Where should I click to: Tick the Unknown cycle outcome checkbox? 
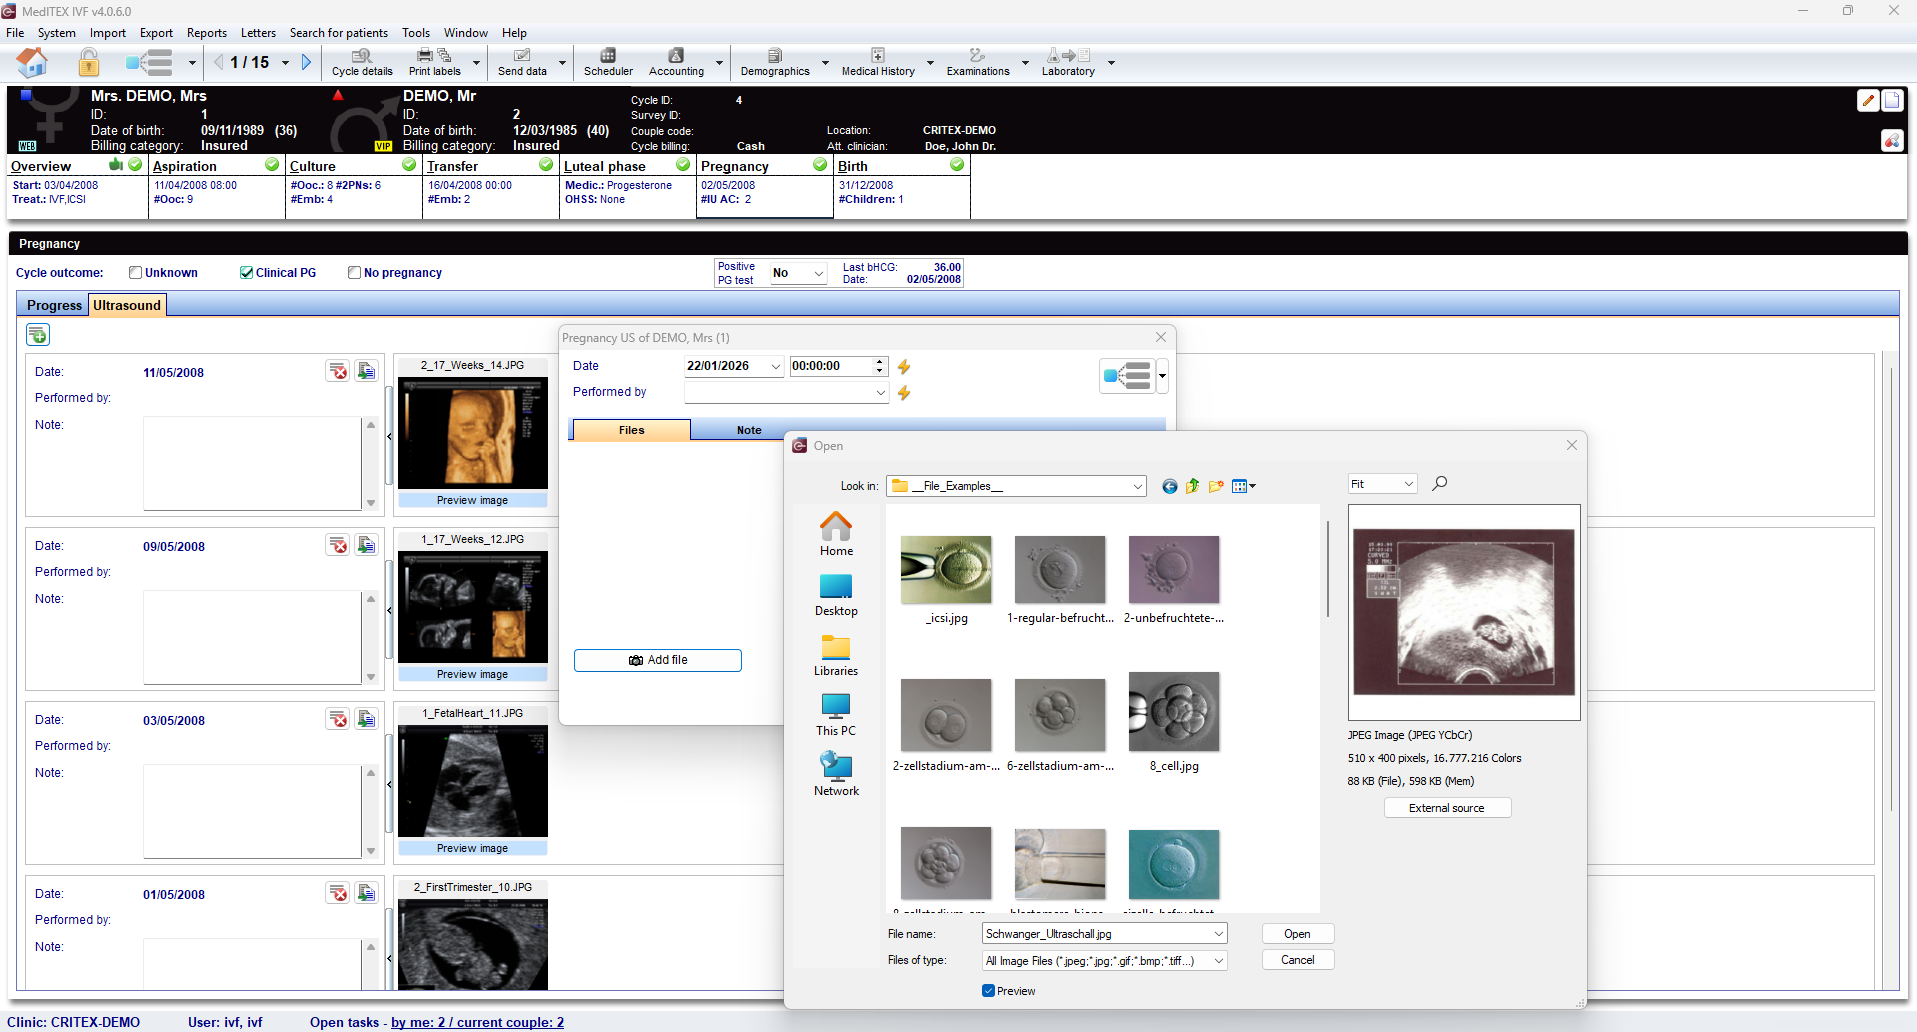coord(136,273)
